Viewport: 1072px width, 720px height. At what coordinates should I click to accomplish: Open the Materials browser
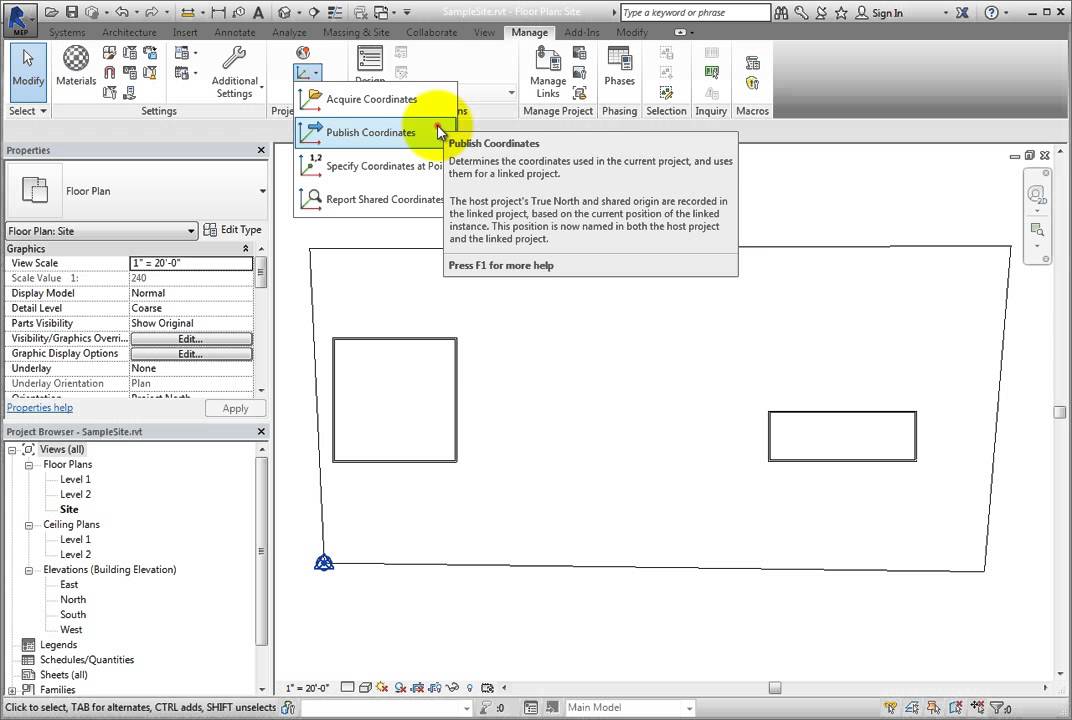click(75, 67)
